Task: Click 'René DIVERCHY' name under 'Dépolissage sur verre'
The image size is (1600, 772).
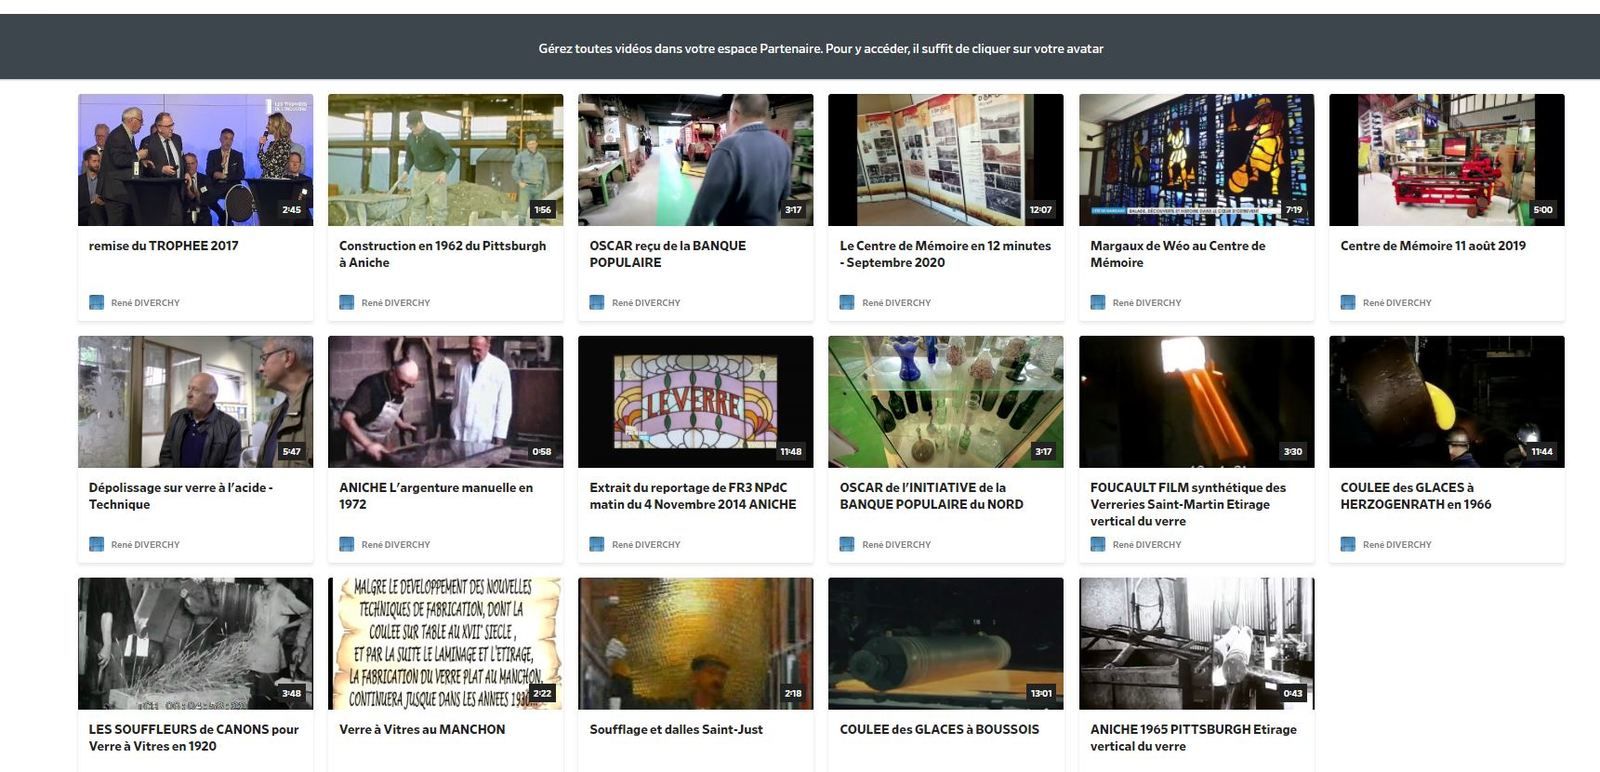Action: click(x=145, y=545)
